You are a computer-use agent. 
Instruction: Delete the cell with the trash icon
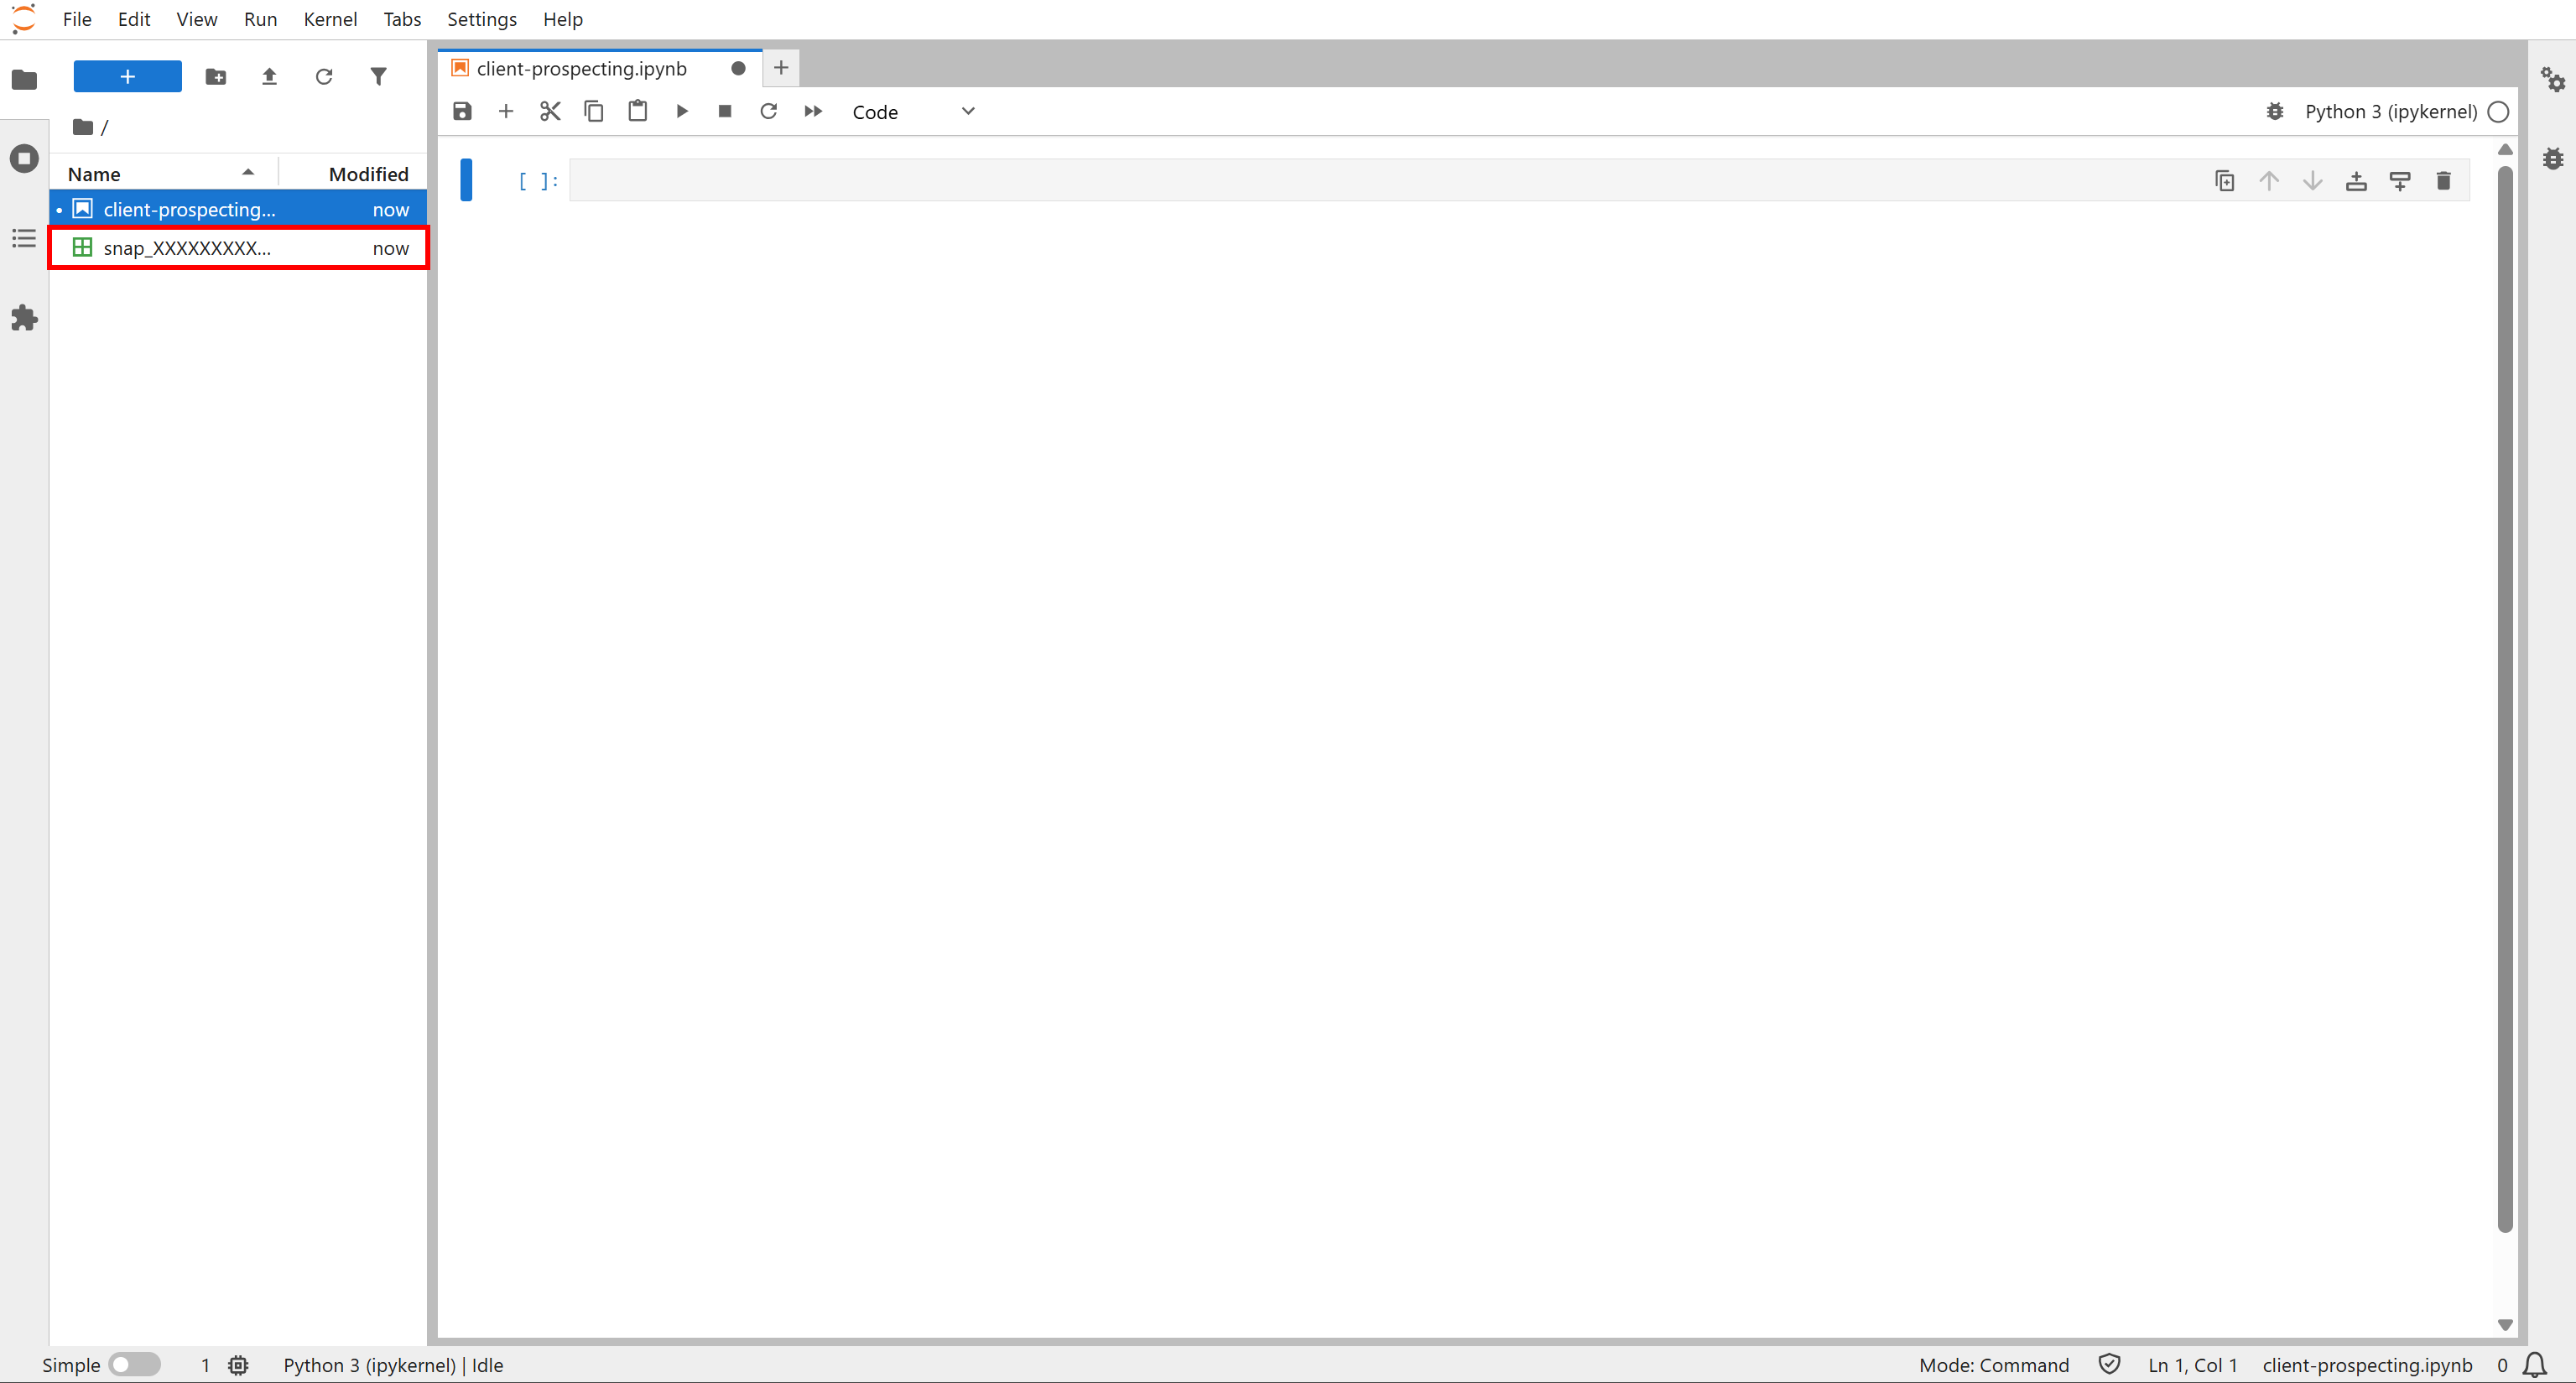2444,180
